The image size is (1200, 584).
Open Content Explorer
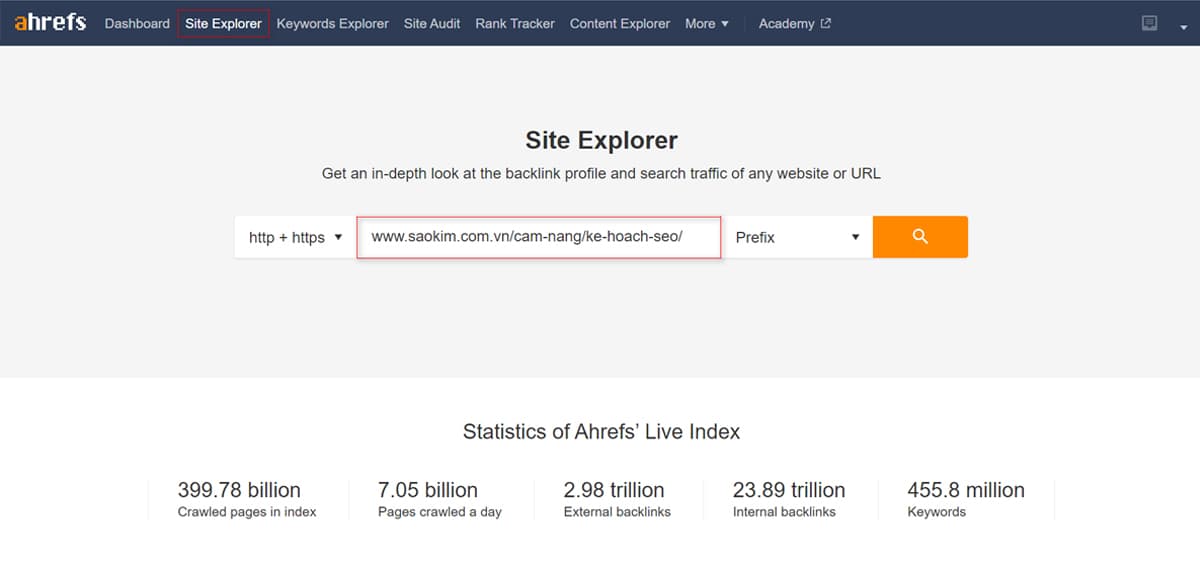(619, 23)
